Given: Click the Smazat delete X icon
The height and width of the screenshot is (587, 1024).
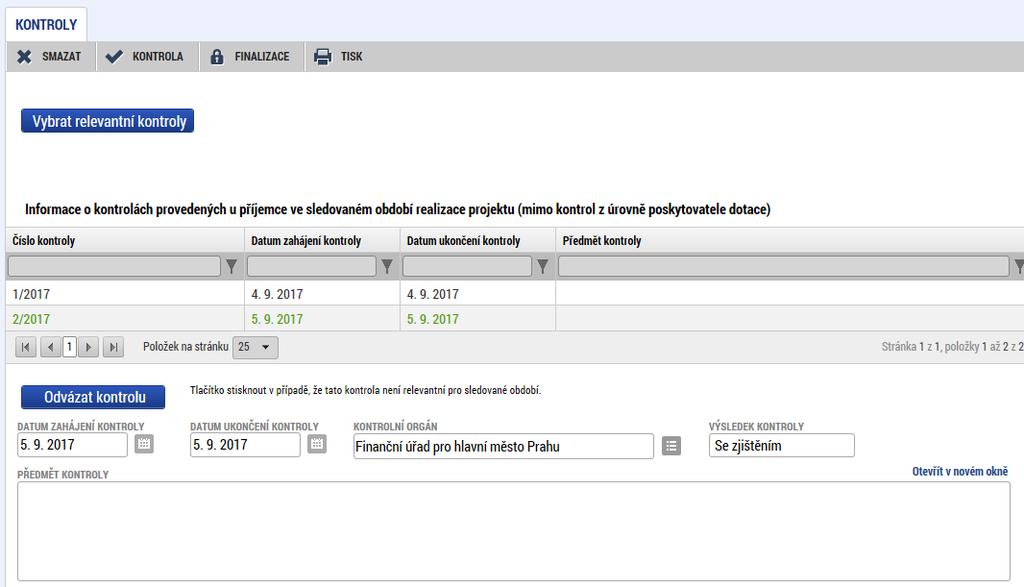Looking at the screenshot, I should pos(24,57).
